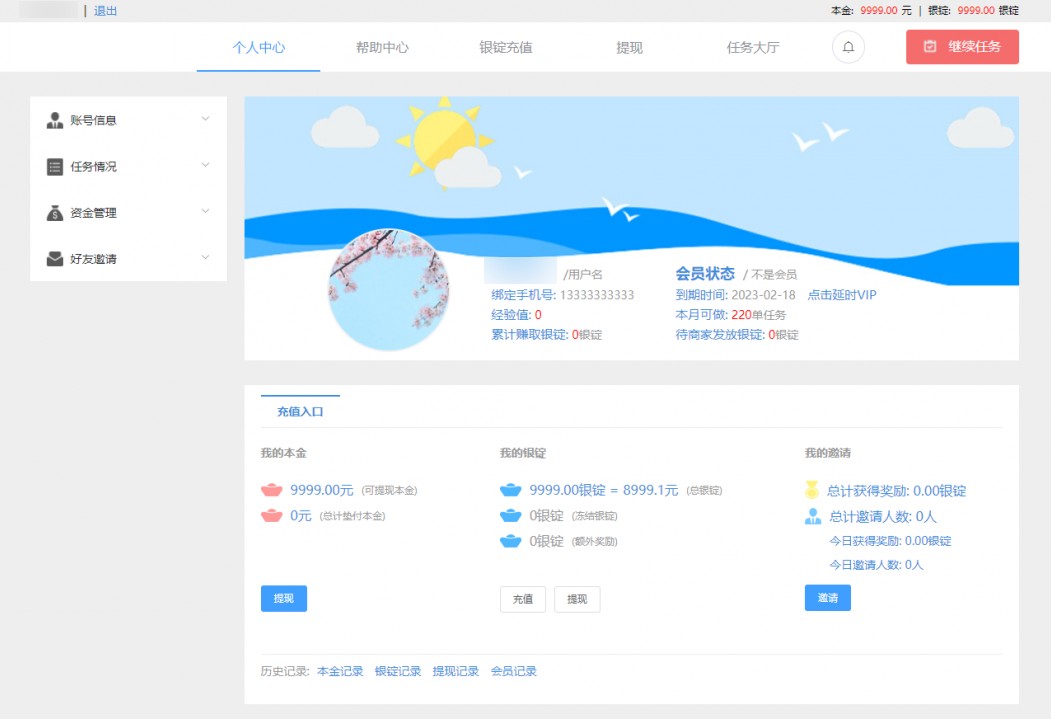Click the medal icon beside 总计获得奖励

tap(812, 490)
